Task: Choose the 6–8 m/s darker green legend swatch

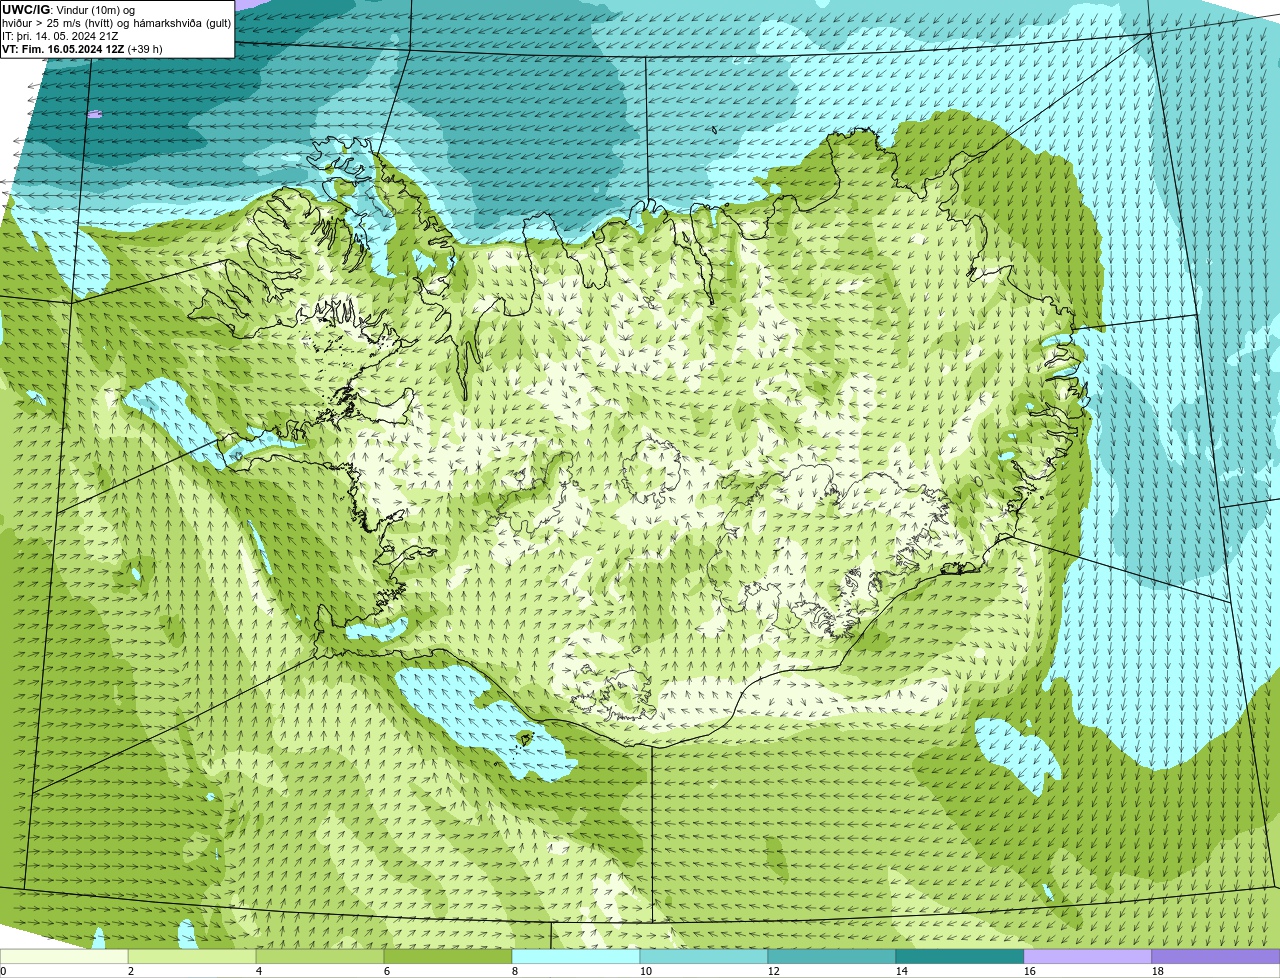Action: pyautogui.click(x=448, y=956)
